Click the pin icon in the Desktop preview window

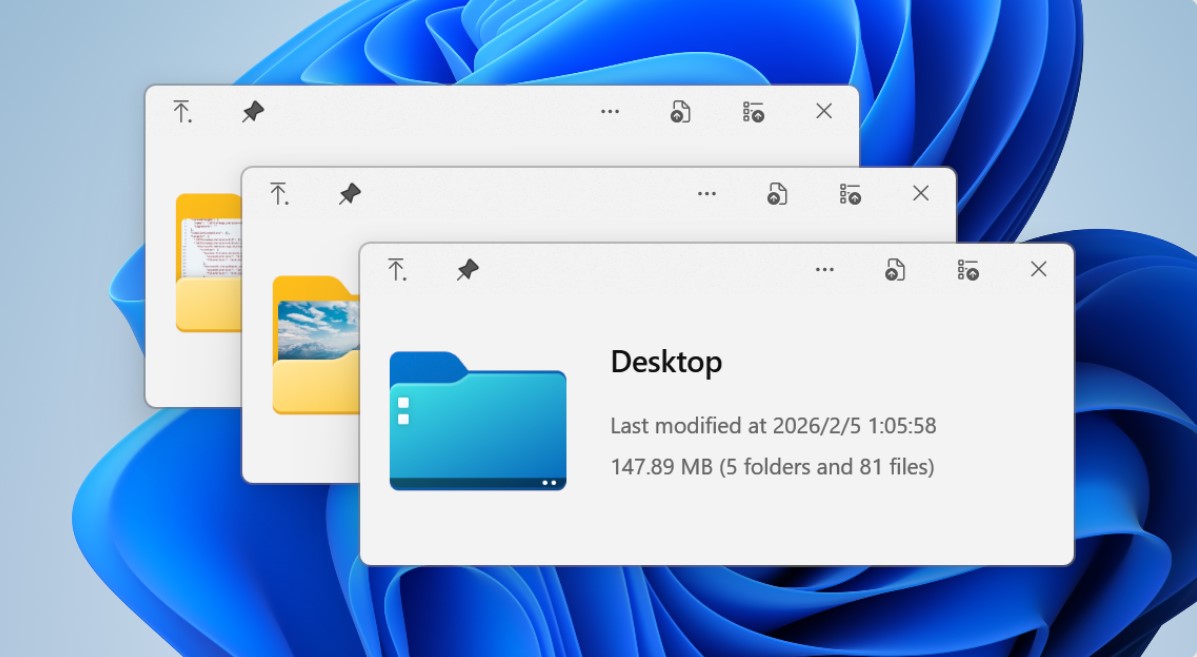point(467,270)
